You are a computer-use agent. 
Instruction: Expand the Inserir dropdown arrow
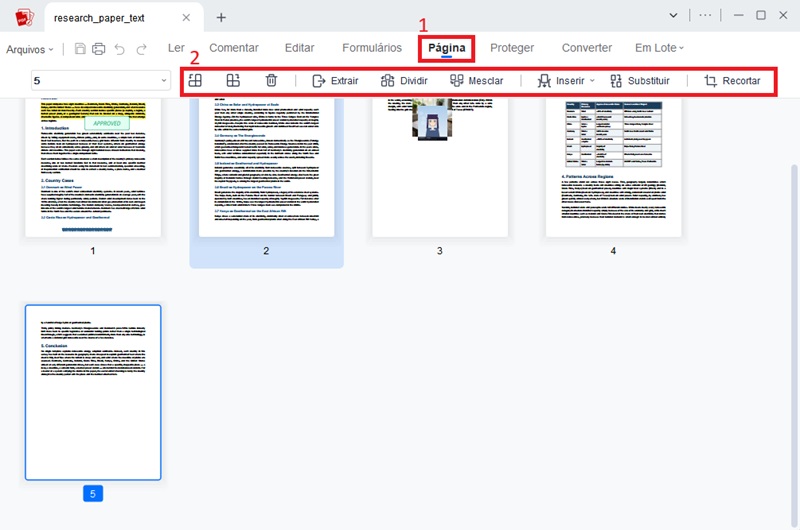(592, 81)
